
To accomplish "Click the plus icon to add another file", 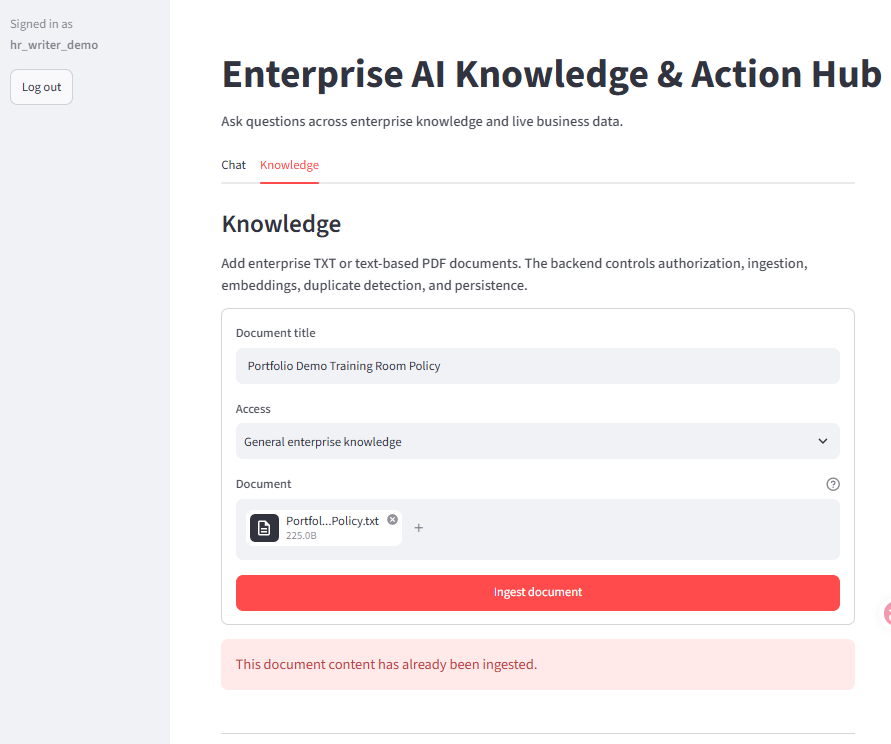I will 419,528.
